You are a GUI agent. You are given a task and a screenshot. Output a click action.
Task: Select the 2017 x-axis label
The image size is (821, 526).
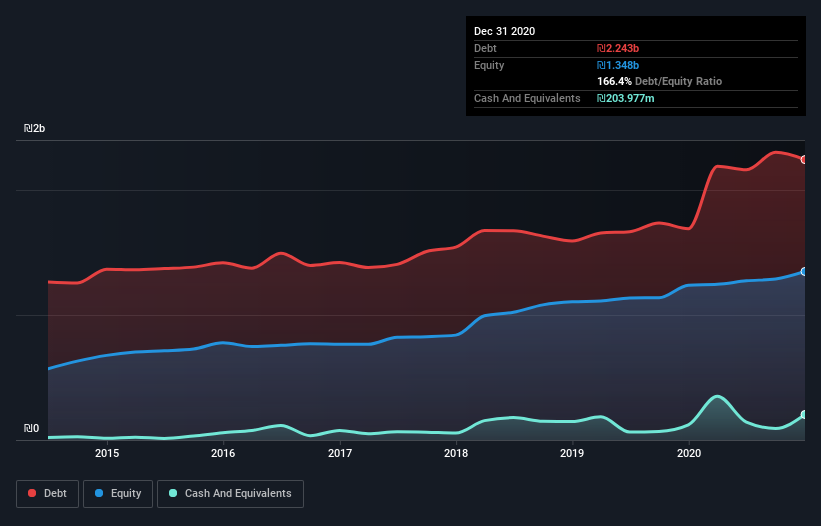point(340,453)
